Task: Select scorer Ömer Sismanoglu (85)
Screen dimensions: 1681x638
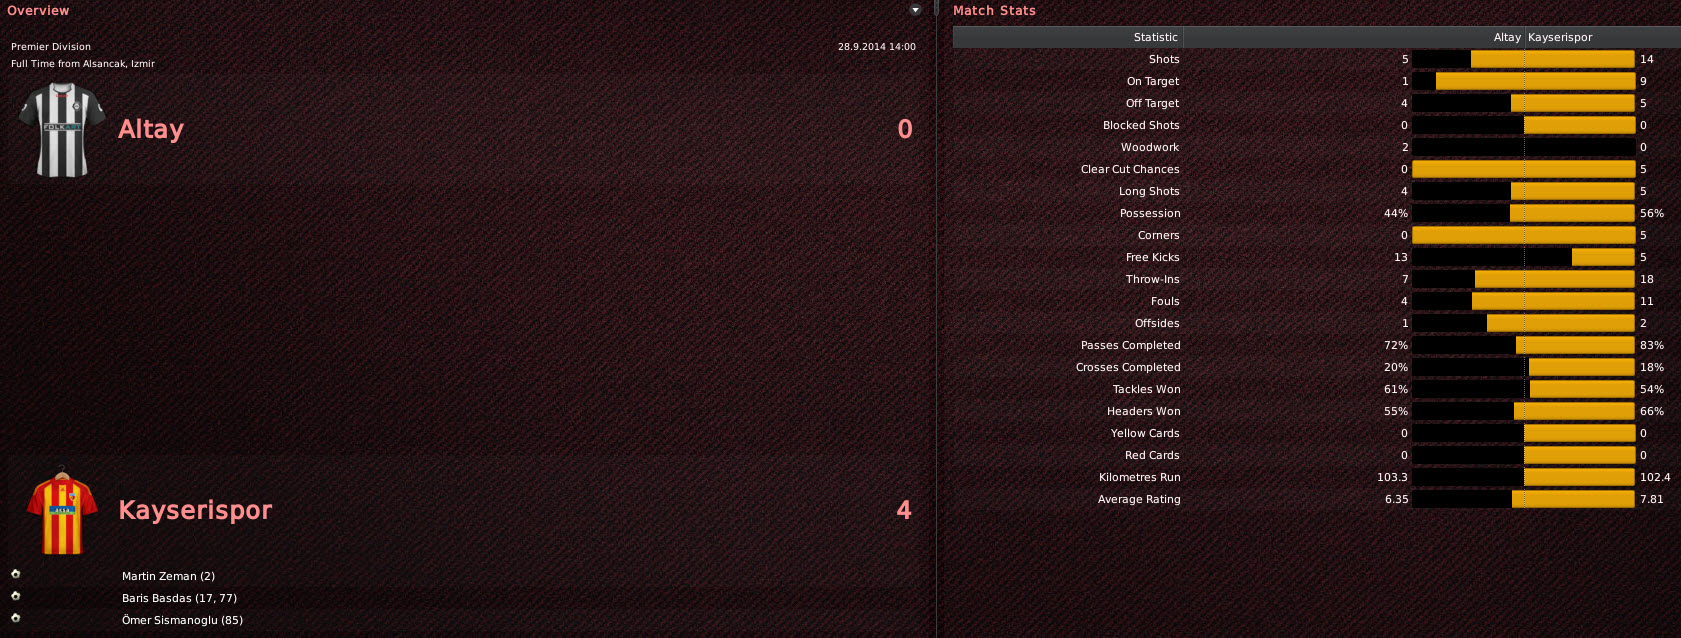Action: pyautogui.click(x=182, y=620)
